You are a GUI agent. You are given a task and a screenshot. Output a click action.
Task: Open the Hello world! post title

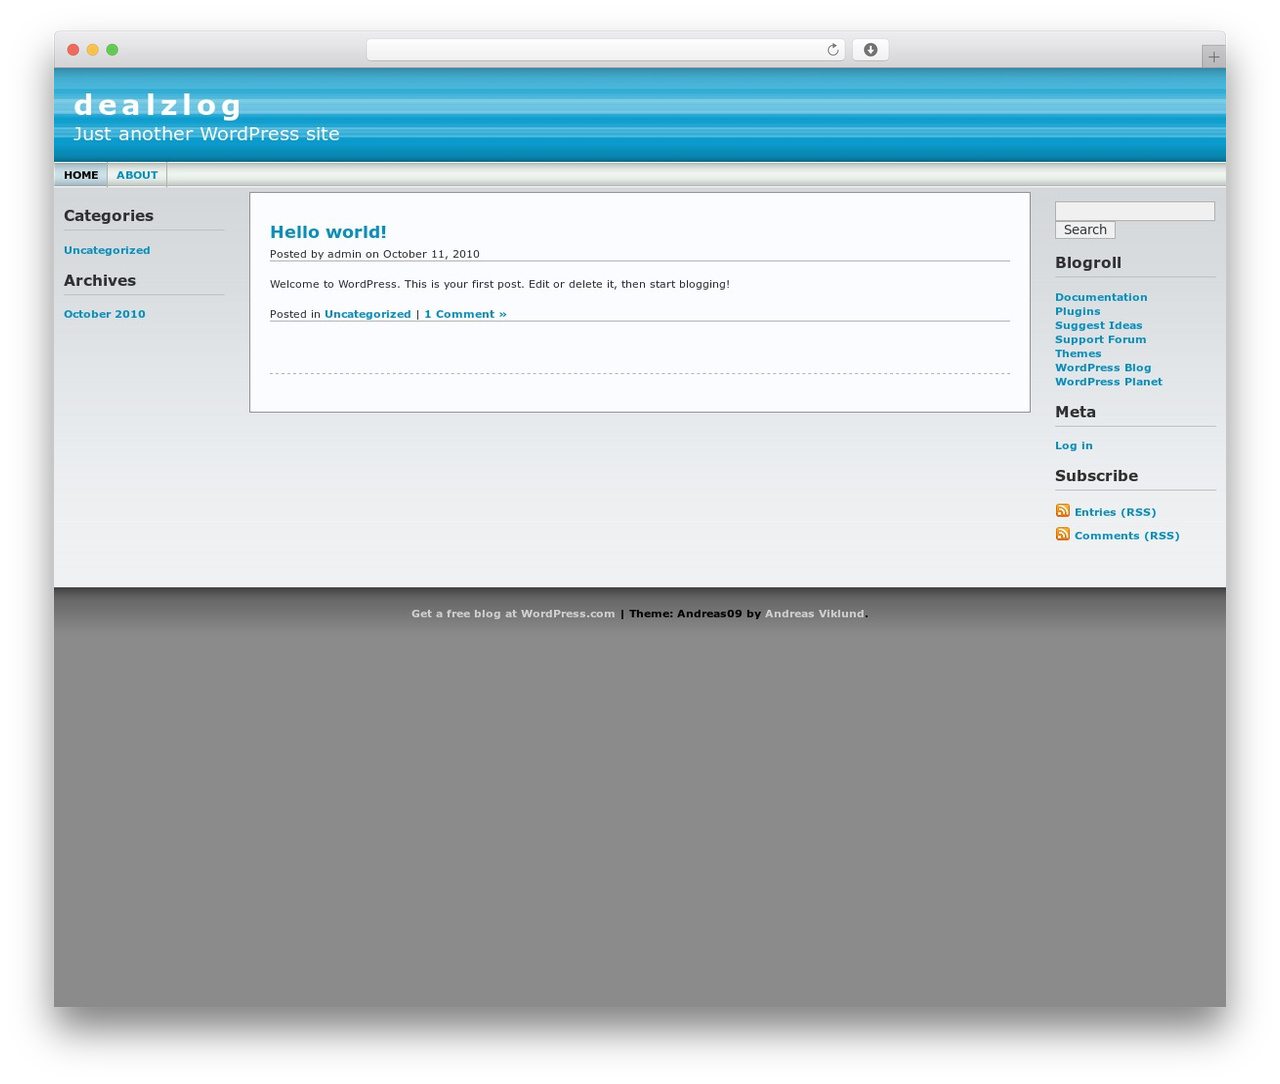tap(328, 232)
